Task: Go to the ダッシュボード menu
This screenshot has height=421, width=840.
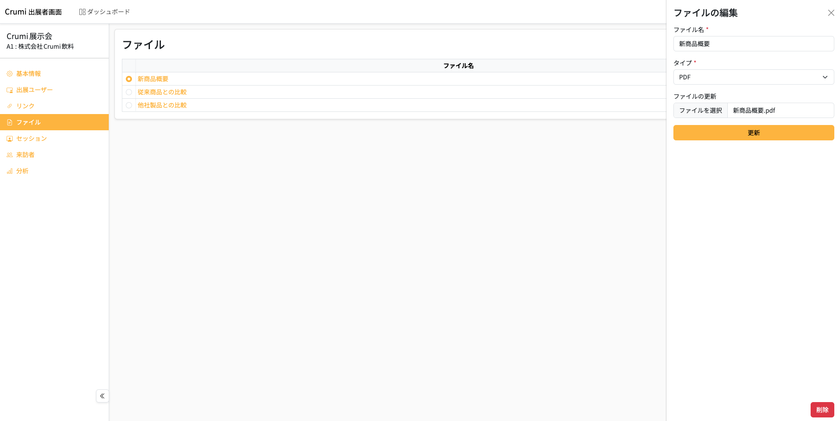Action: click(104, 12)
